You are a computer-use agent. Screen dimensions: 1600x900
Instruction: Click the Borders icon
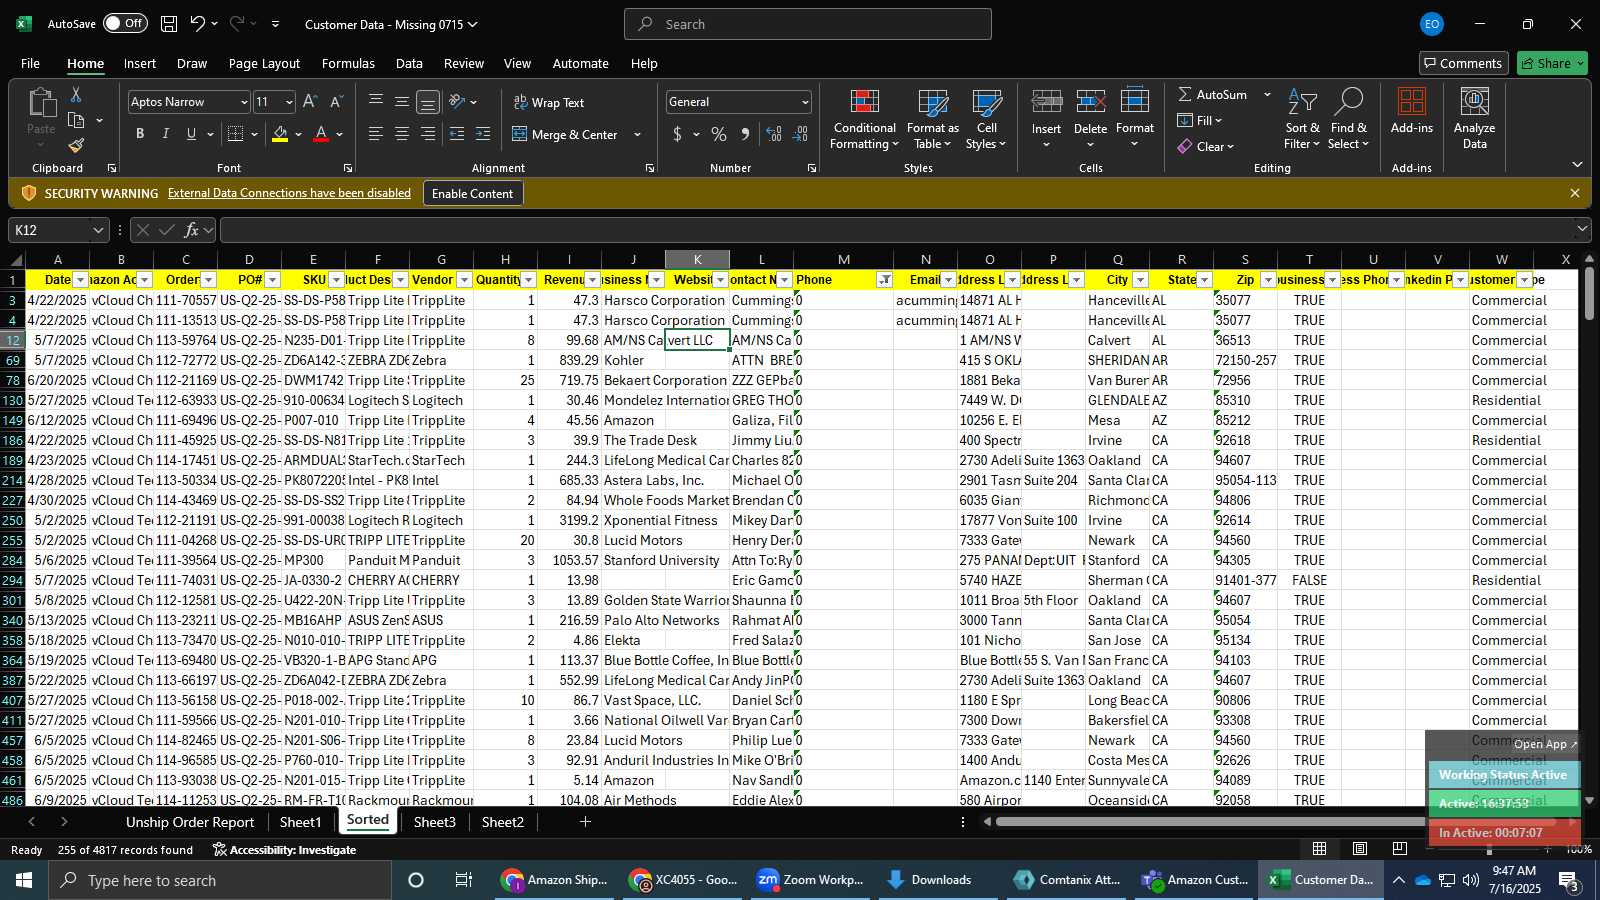(x=236, y=134)
